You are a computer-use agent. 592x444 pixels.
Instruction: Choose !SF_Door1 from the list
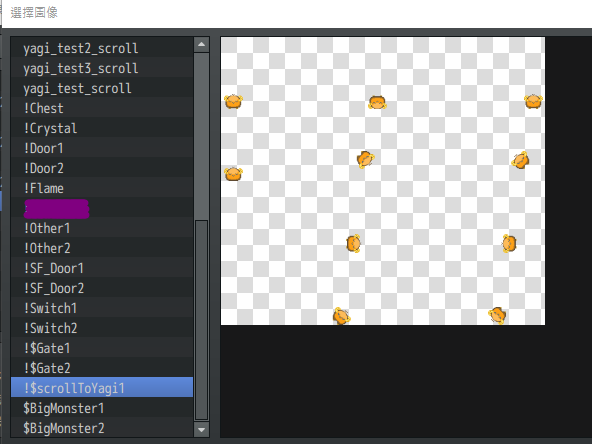tap(102, 268)
